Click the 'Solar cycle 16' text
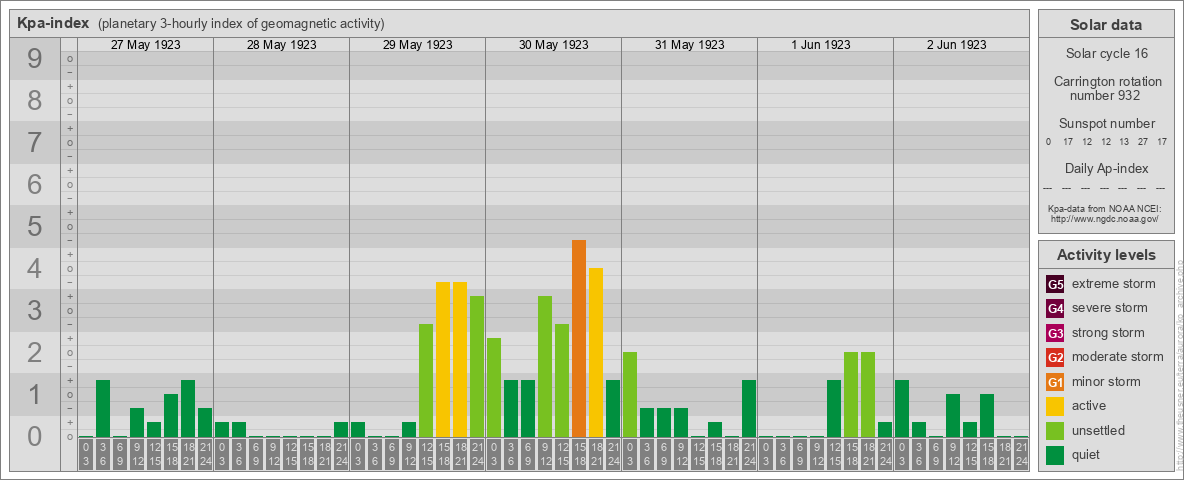 [x=1106, y=54]
